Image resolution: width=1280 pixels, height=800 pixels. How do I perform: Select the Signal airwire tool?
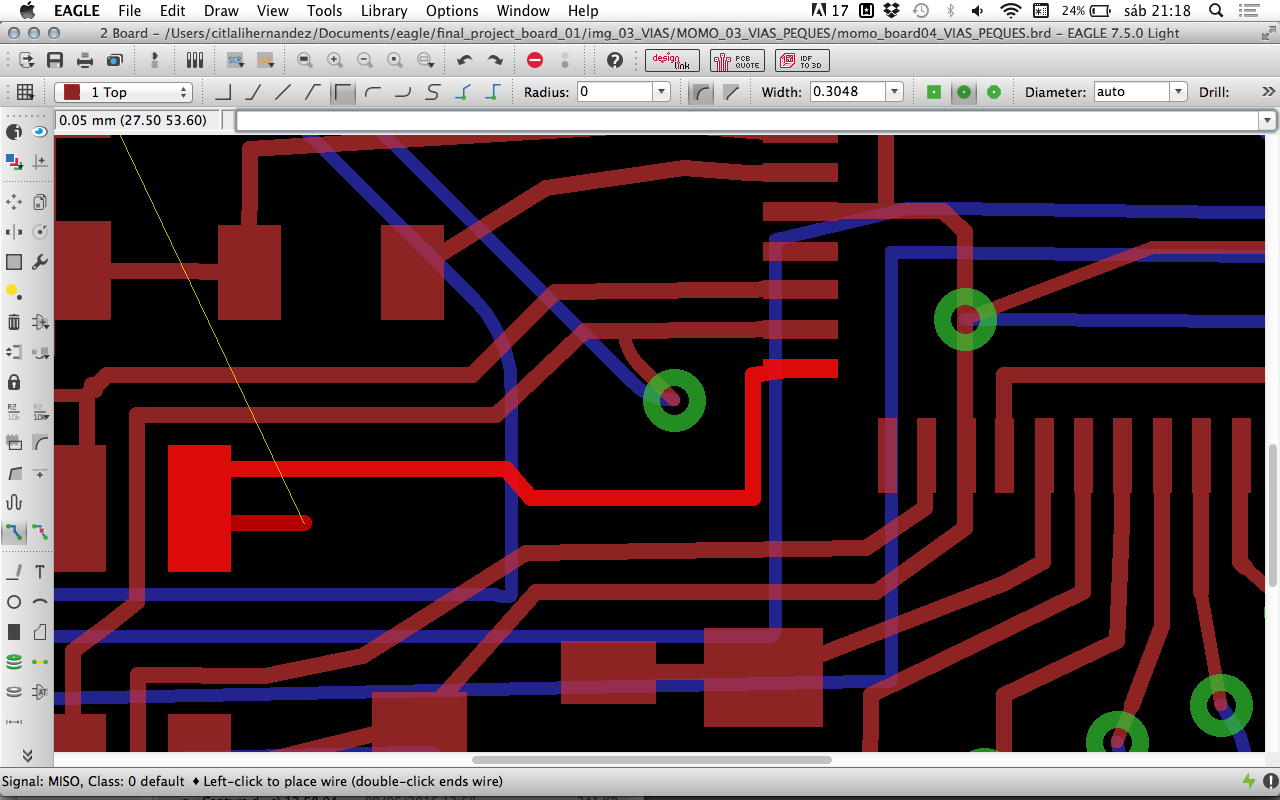tap(40, 662)
